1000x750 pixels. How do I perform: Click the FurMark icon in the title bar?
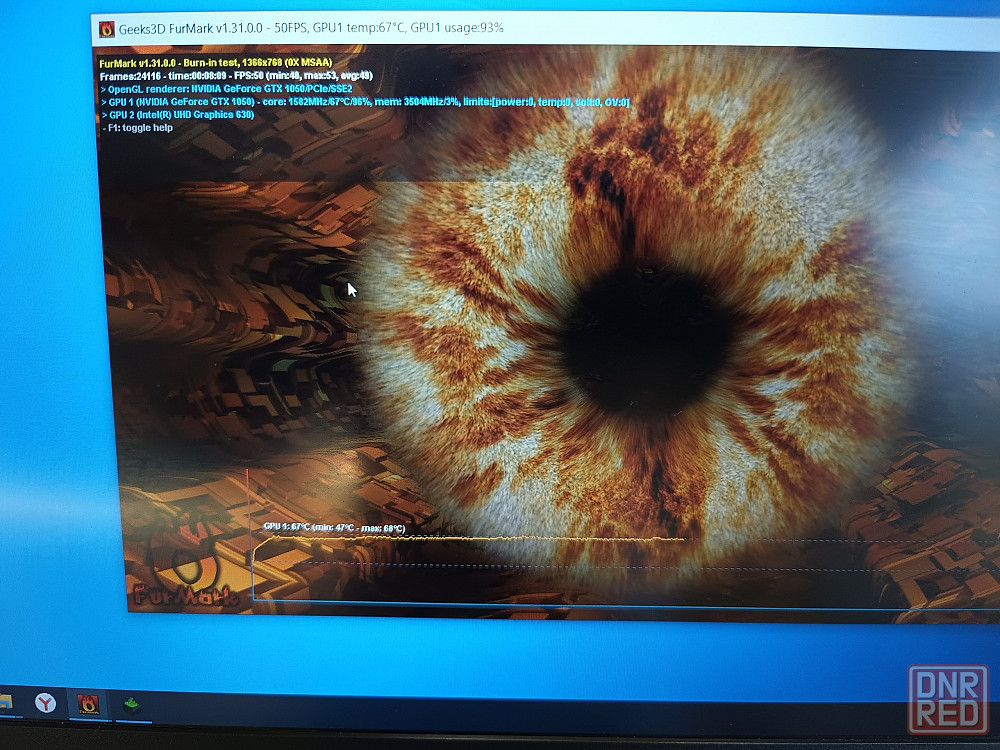[x=107, y=28]
